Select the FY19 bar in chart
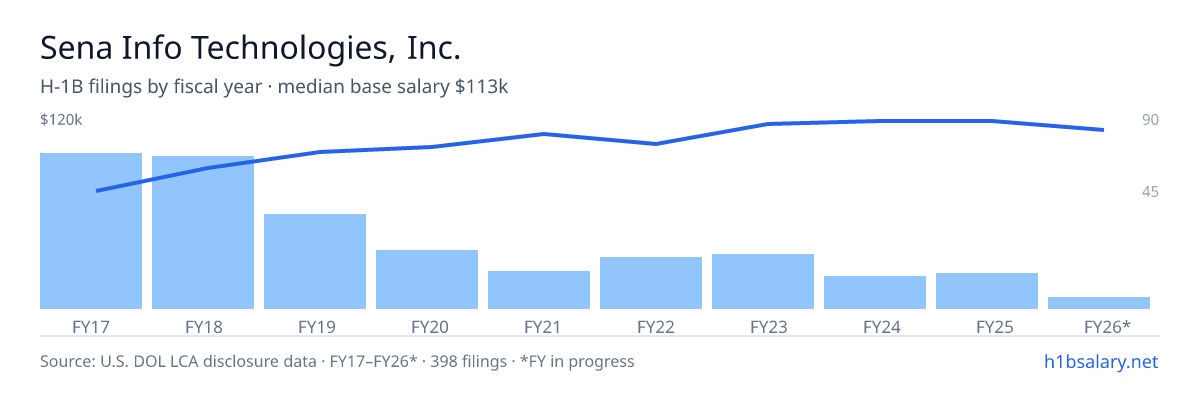Image resolution: width=1200 pixels, height=400 pixels. coord(315,261)
